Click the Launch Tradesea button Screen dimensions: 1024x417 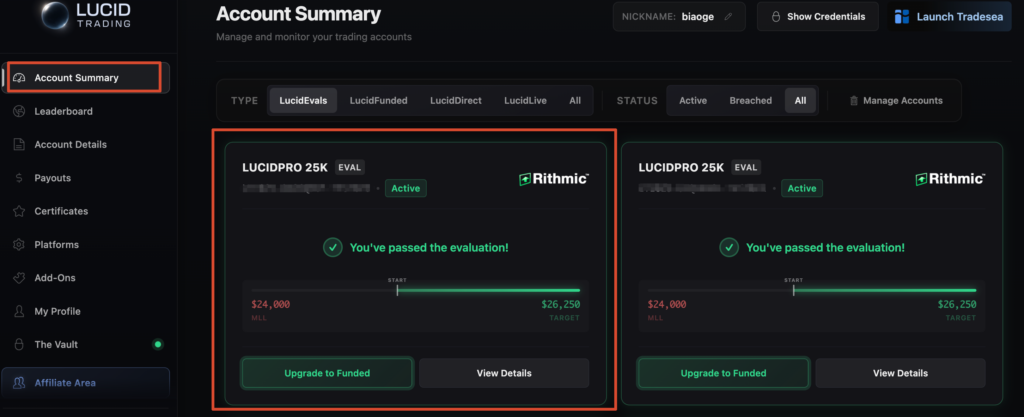[x=948, y=17]
